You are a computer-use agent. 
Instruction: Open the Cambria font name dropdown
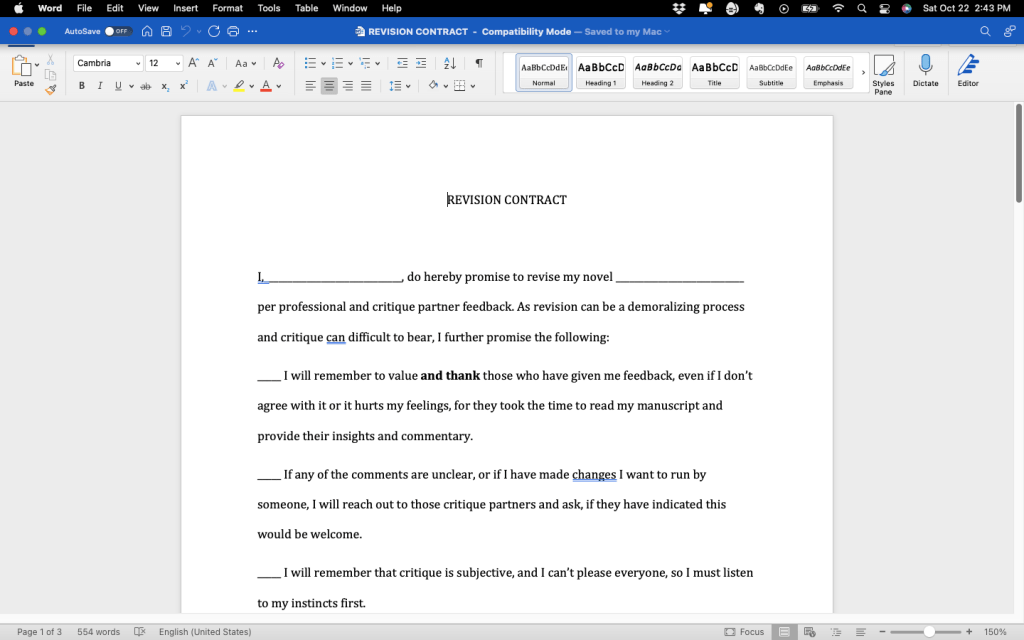coord(110,63)
